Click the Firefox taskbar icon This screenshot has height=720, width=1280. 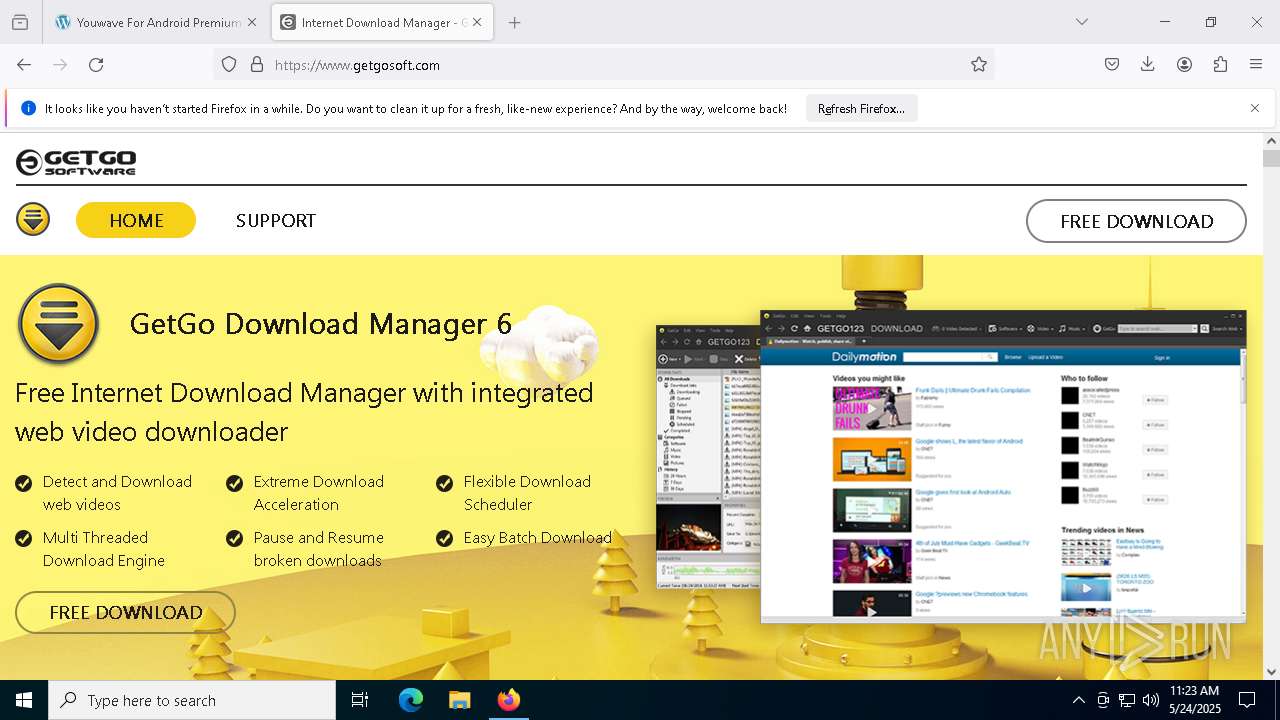509,700
